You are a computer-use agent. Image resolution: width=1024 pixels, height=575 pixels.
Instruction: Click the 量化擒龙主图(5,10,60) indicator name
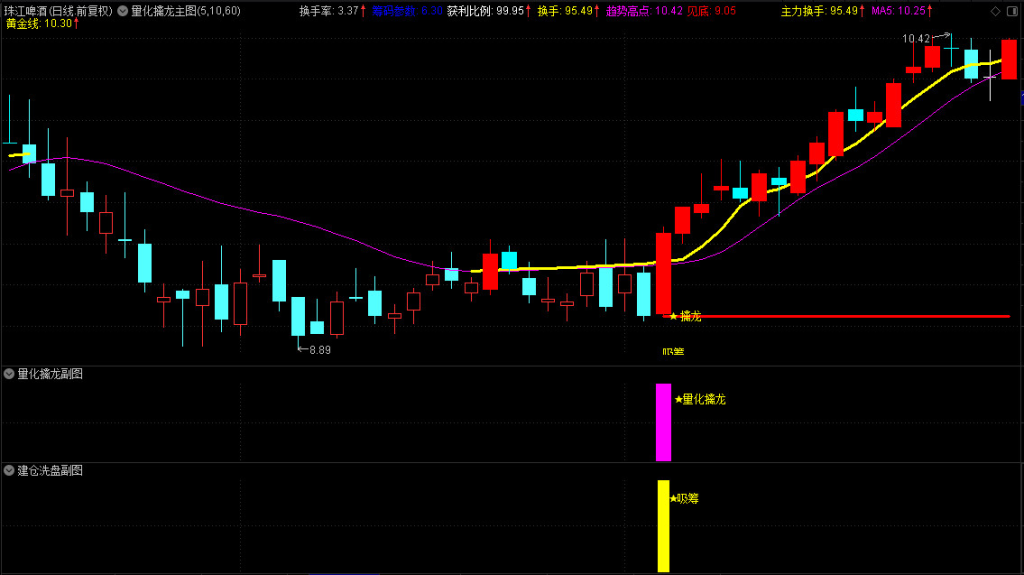[x=185, y=11]
